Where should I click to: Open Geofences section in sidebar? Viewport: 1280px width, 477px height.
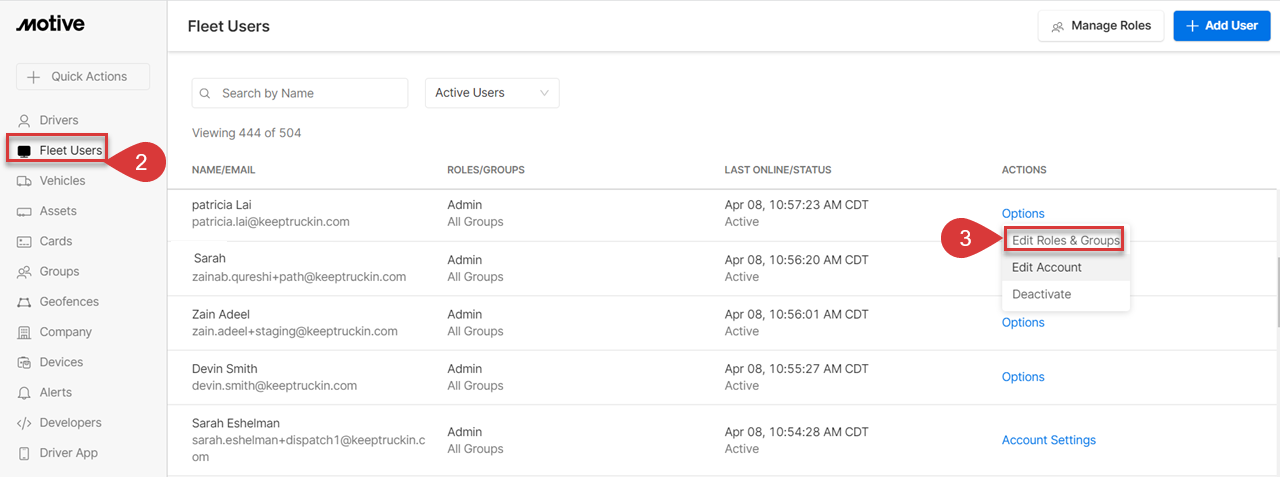click(x=69, y=302)
